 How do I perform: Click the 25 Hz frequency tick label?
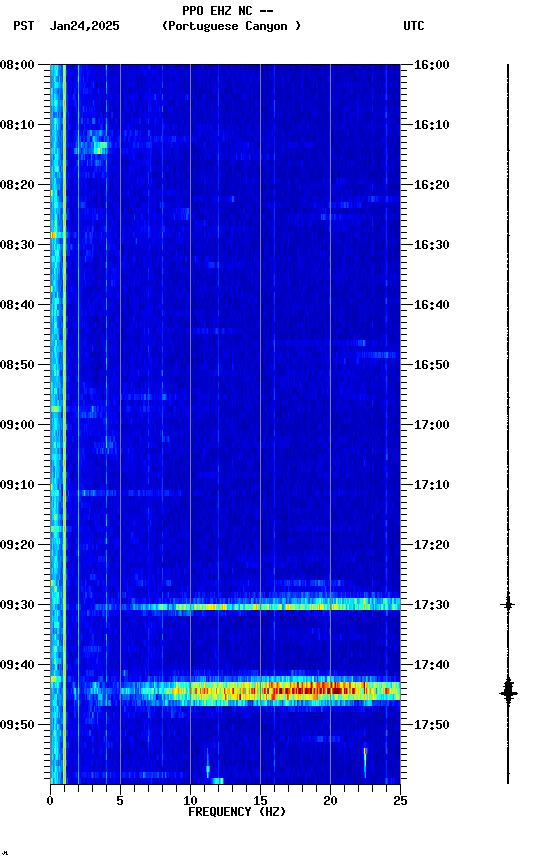[400, 801]
